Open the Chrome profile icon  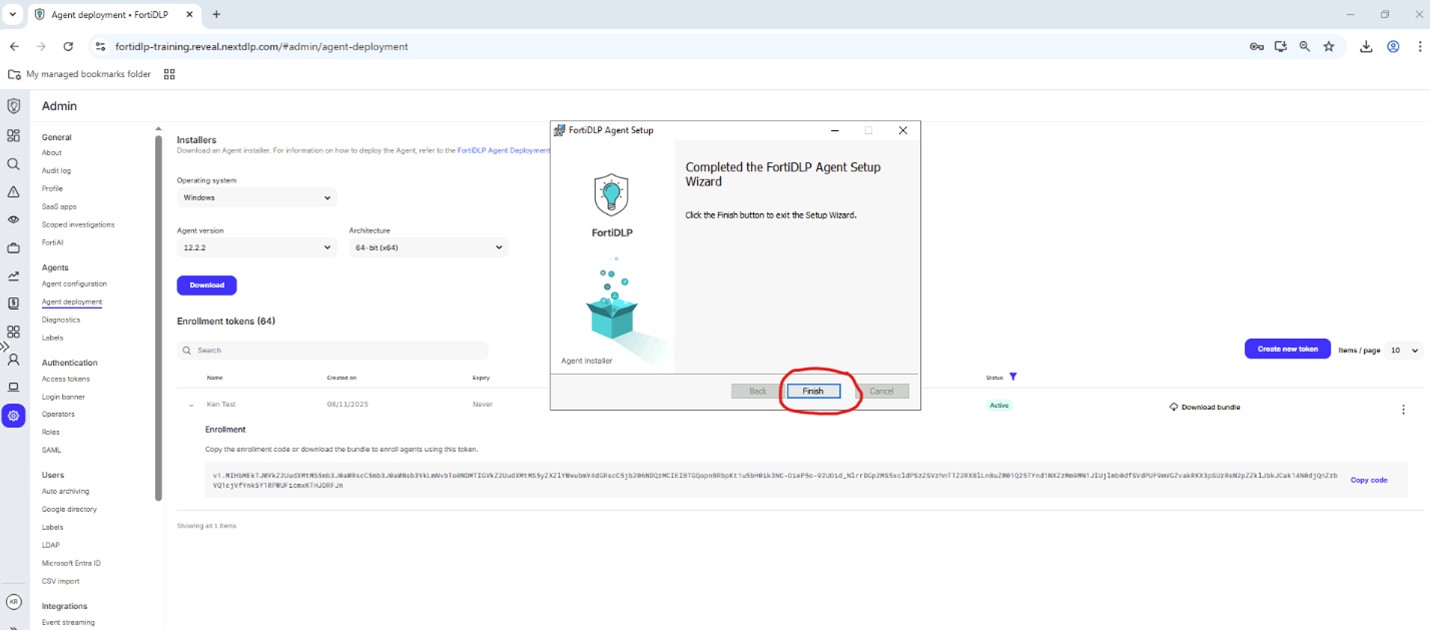(1393, 46)
